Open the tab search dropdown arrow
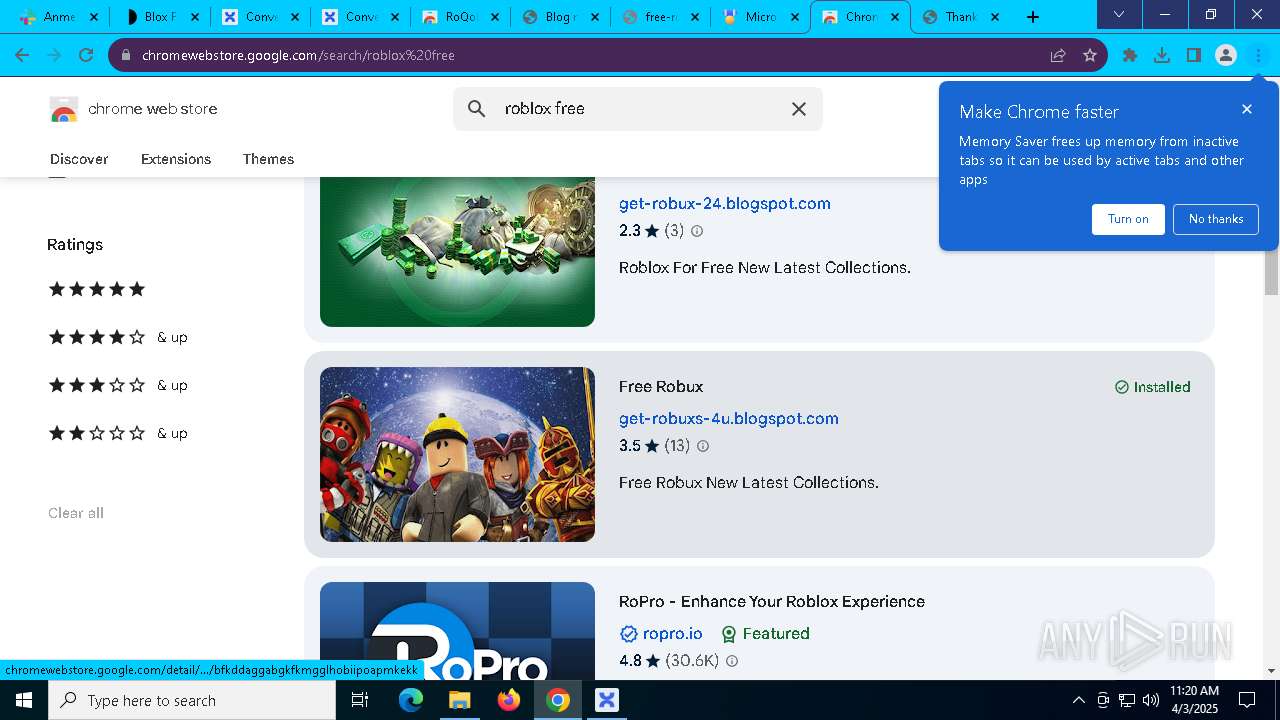The width and height of the screenshot is (1280, 720). (1119, 15)
